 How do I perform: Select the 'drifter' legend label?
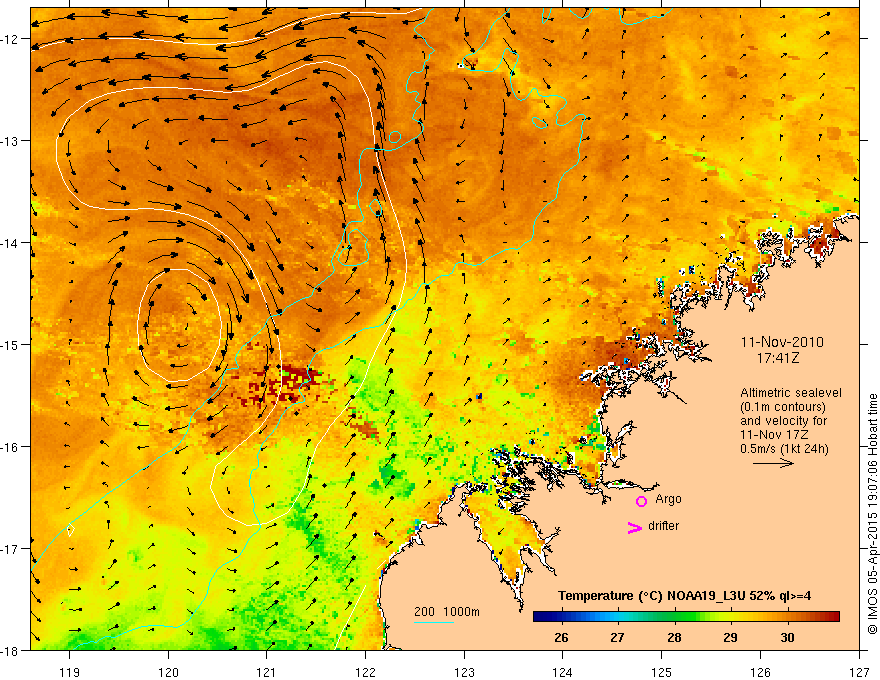tap(663, 526)
